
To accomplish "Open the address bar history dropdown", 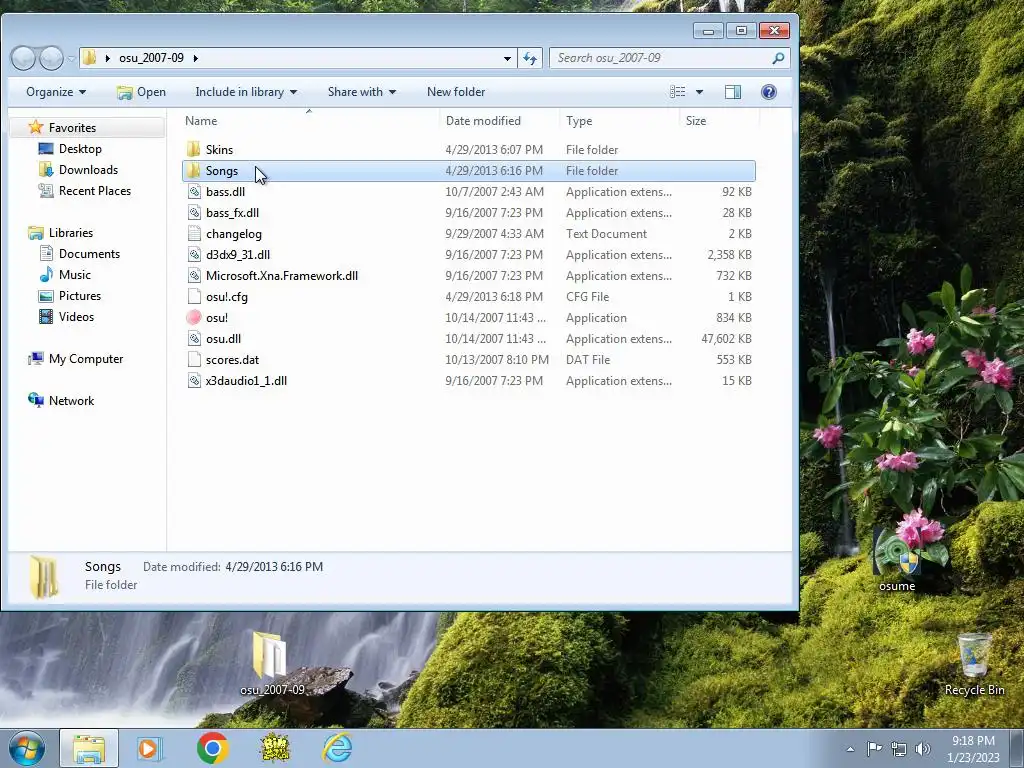I will point(507,58).
